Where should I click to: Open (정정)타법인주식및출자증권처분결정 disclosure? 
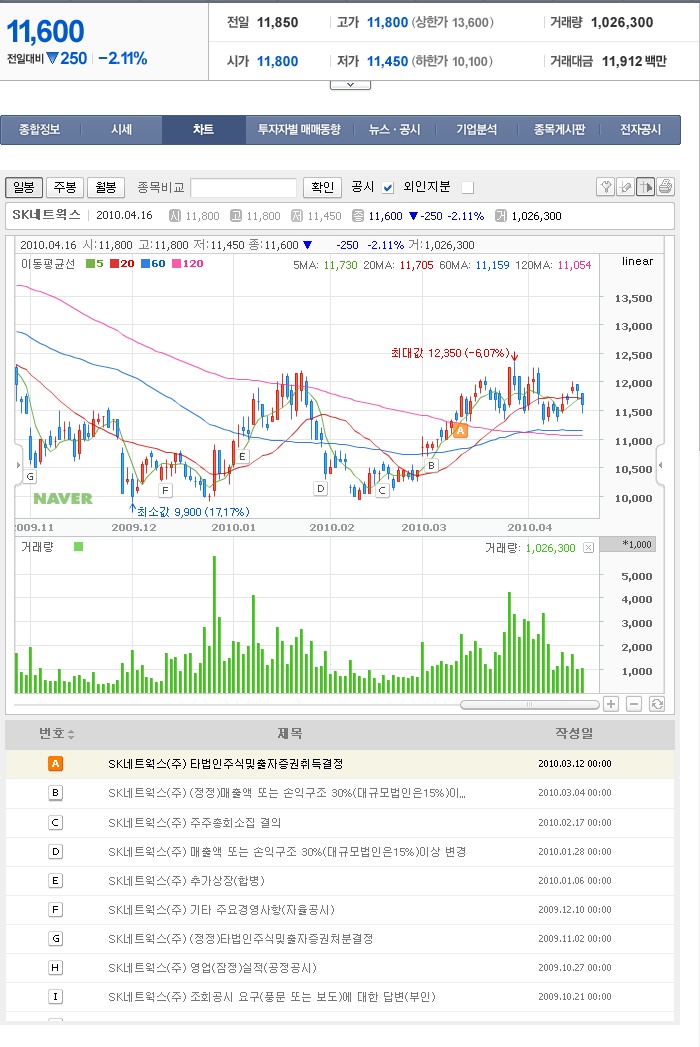[240, 939]
